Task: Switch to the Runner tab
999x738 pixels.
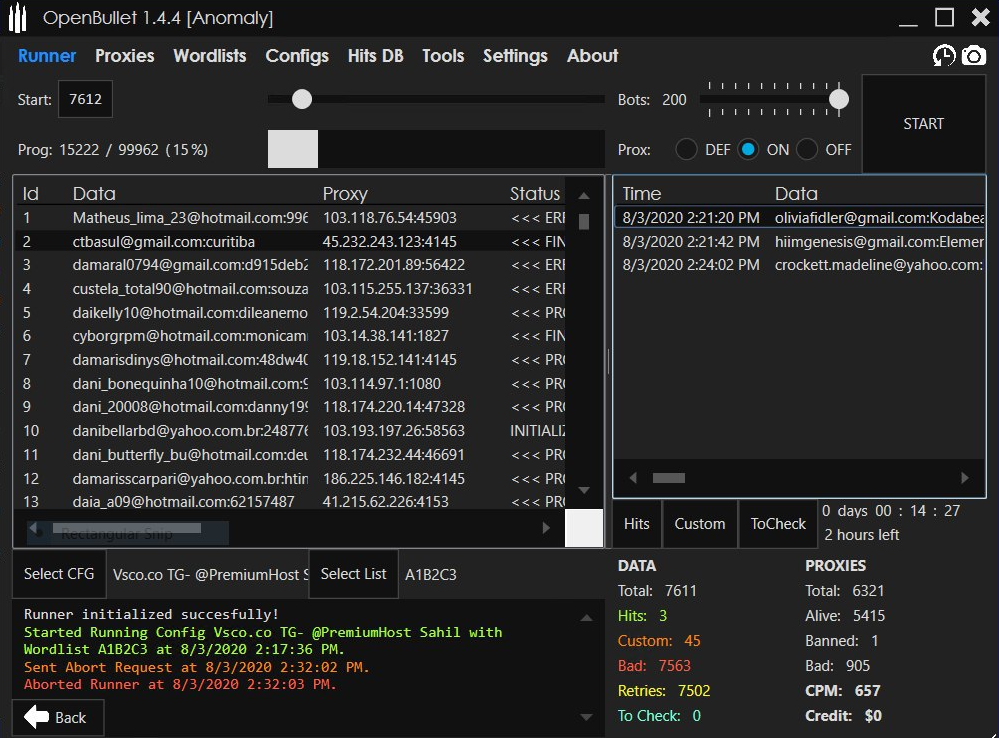Action: point(47,56)
